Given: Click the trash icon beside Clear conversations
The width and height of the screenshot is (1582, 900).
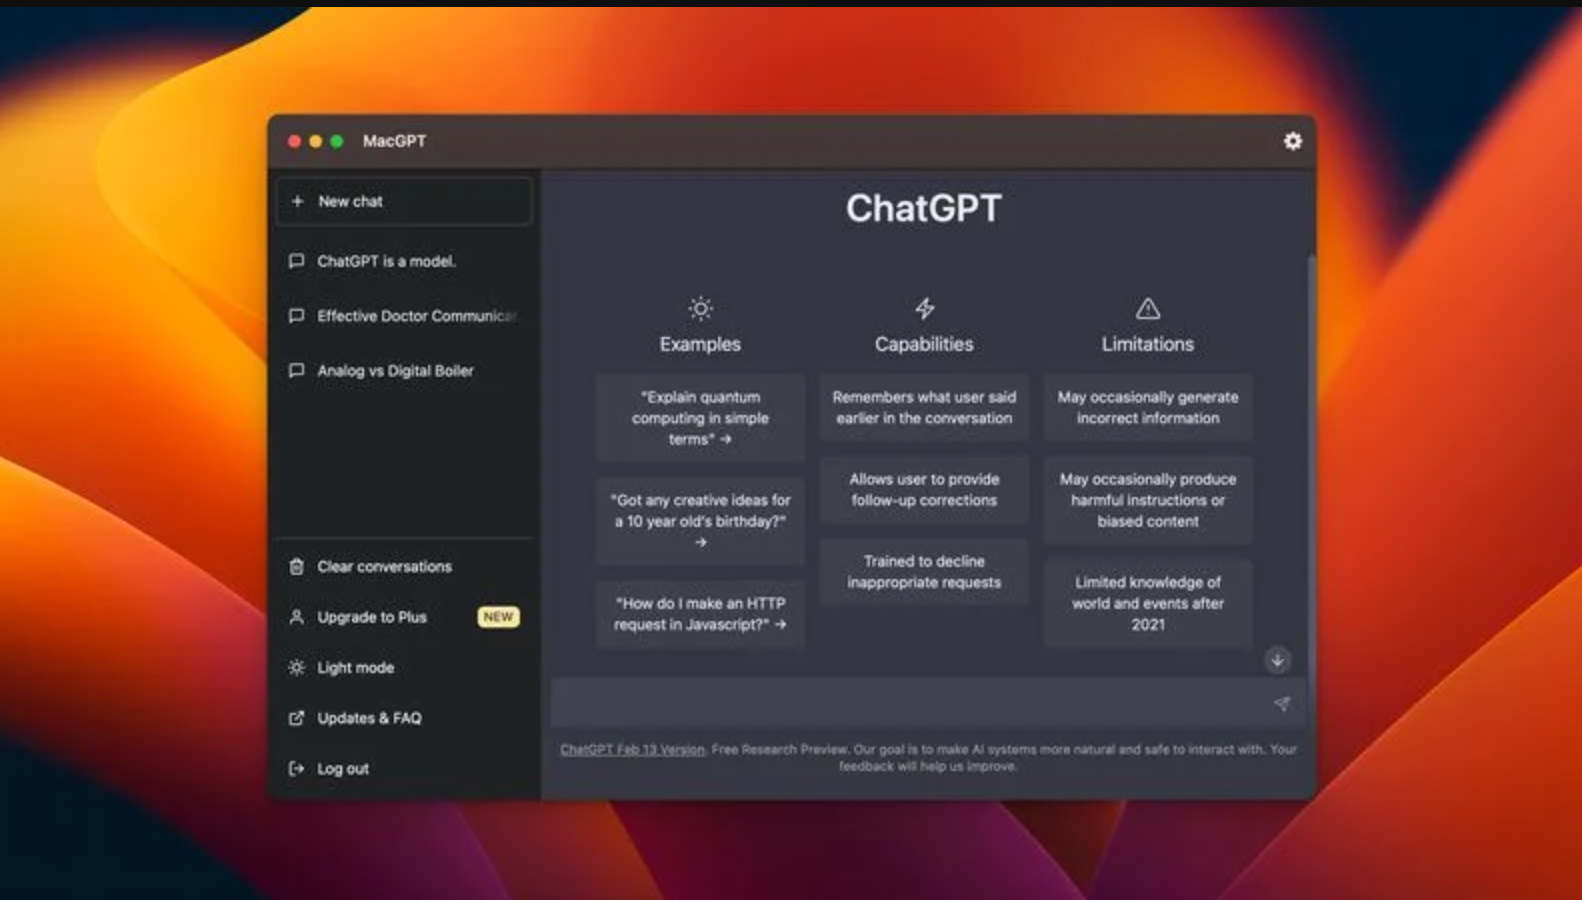Looking at the screenshot, I should point(296,567).
